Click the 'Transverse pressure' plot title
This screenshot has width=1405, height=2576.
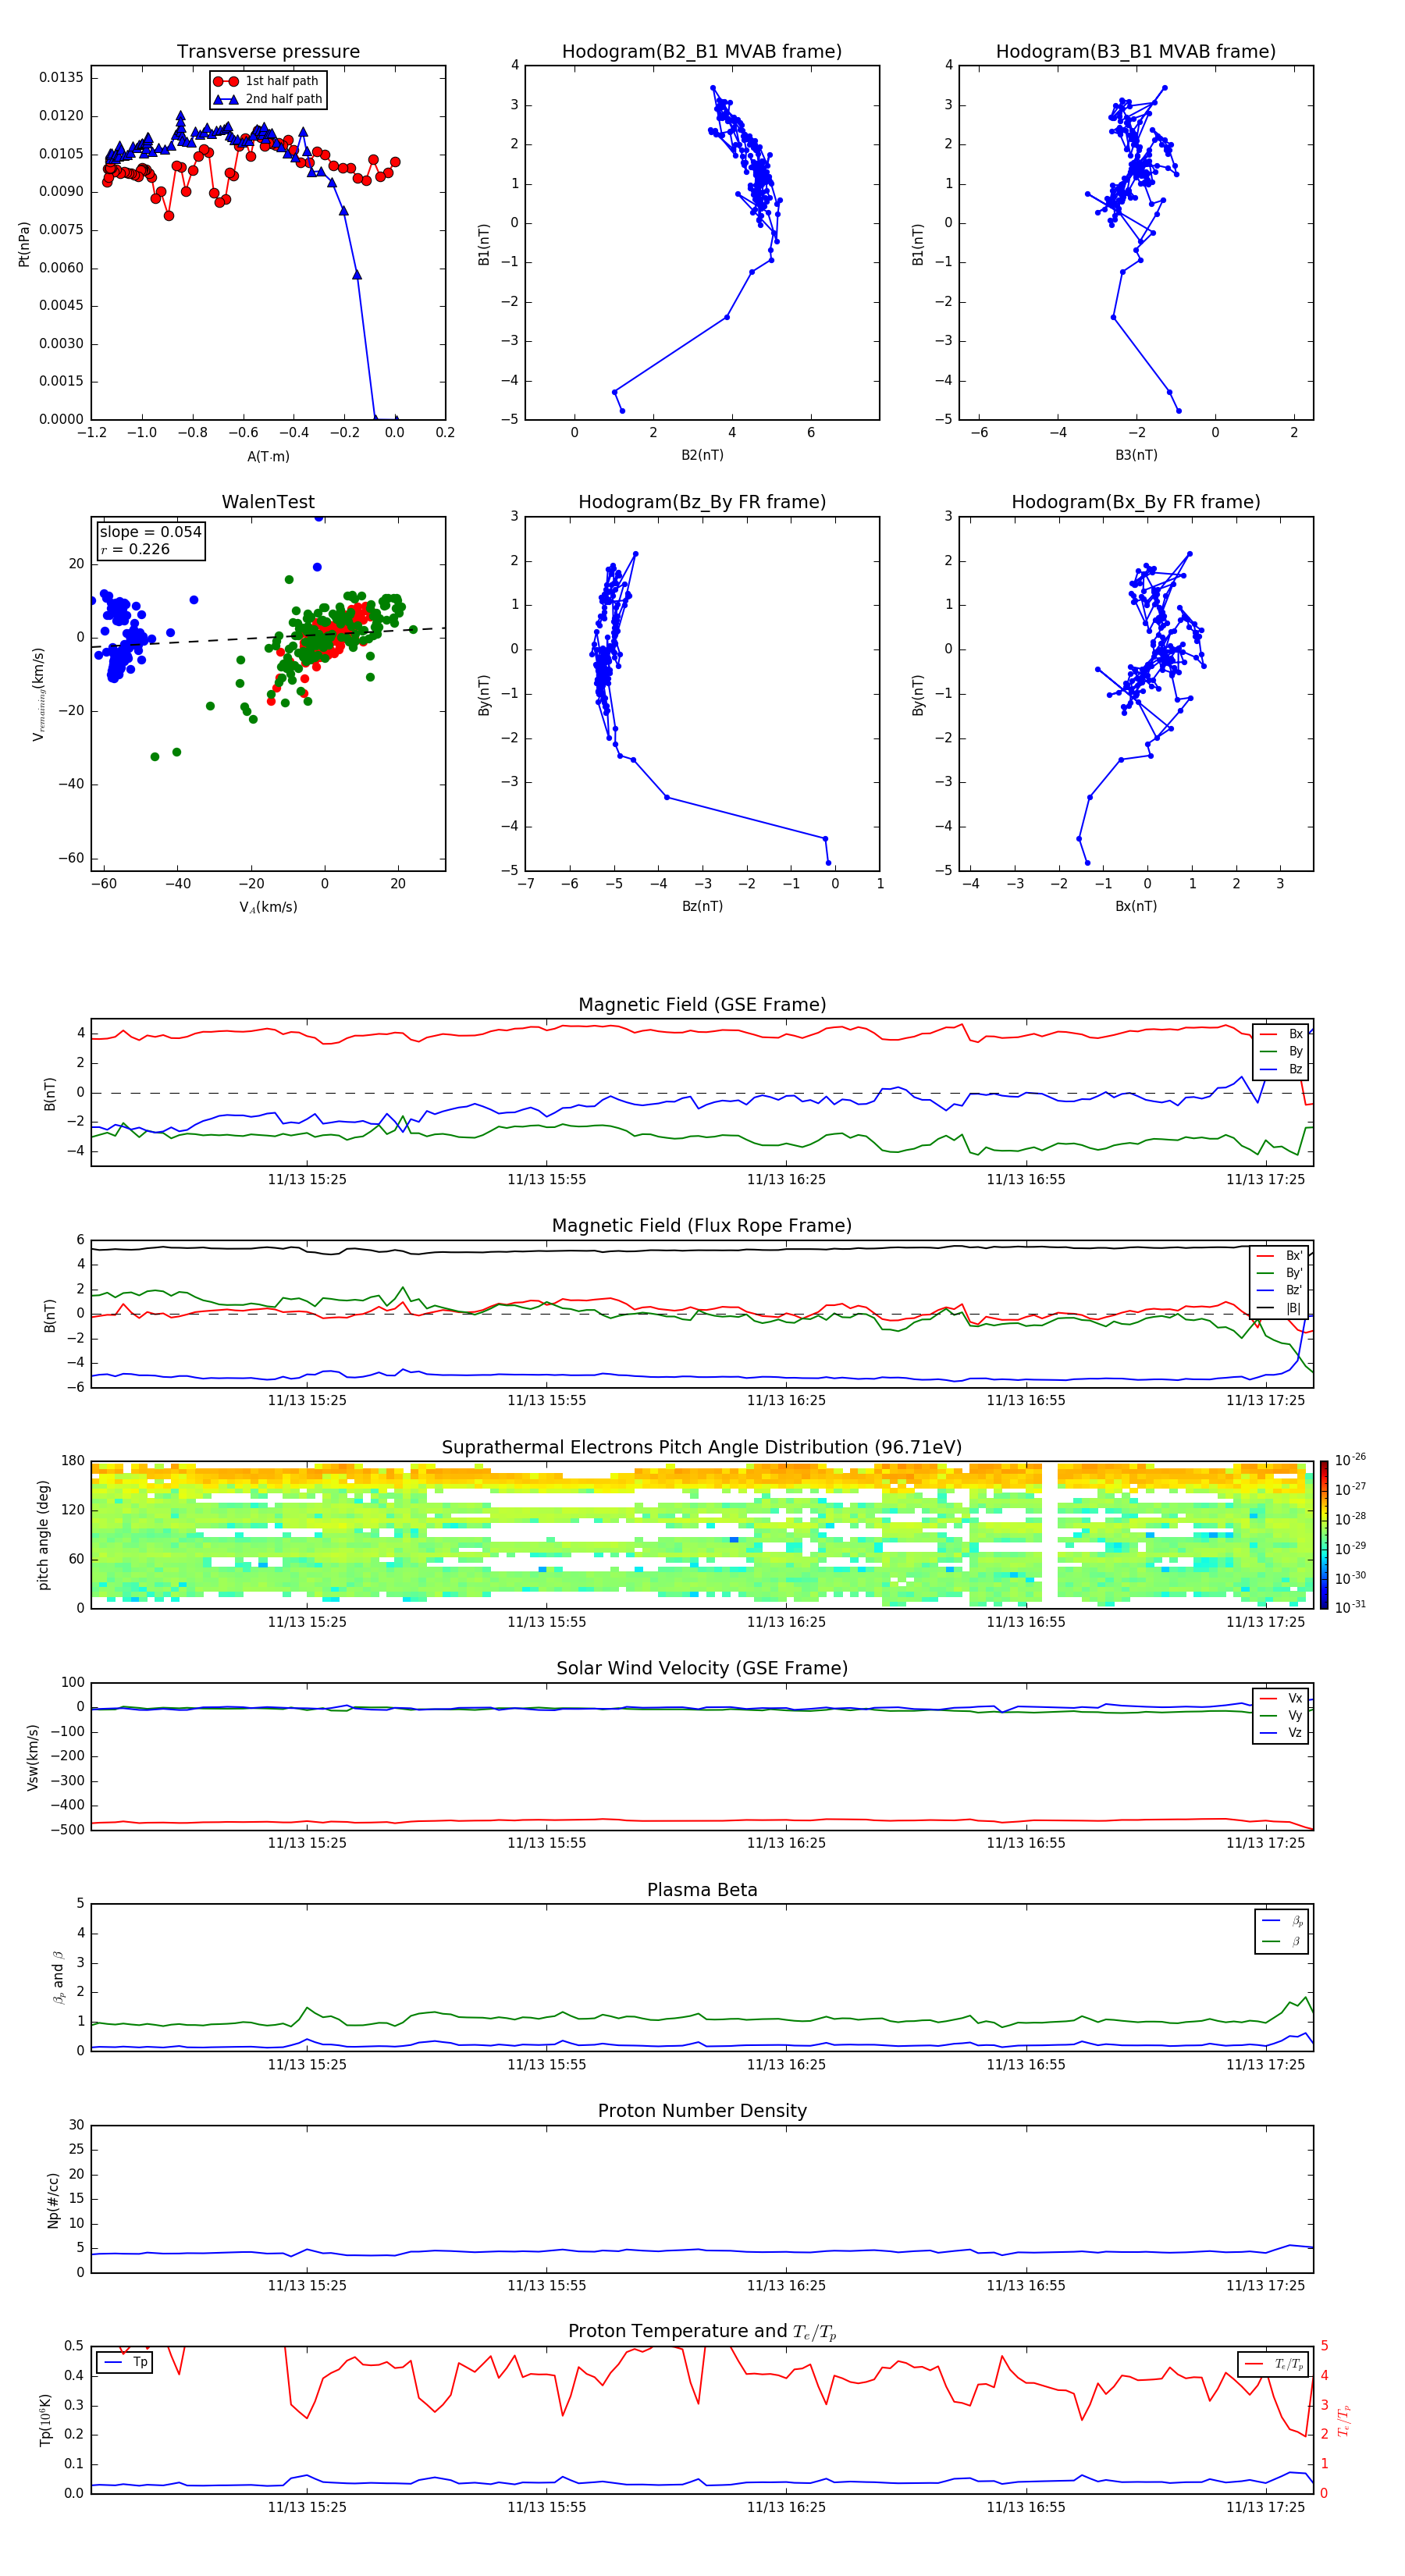coord(268,51)
